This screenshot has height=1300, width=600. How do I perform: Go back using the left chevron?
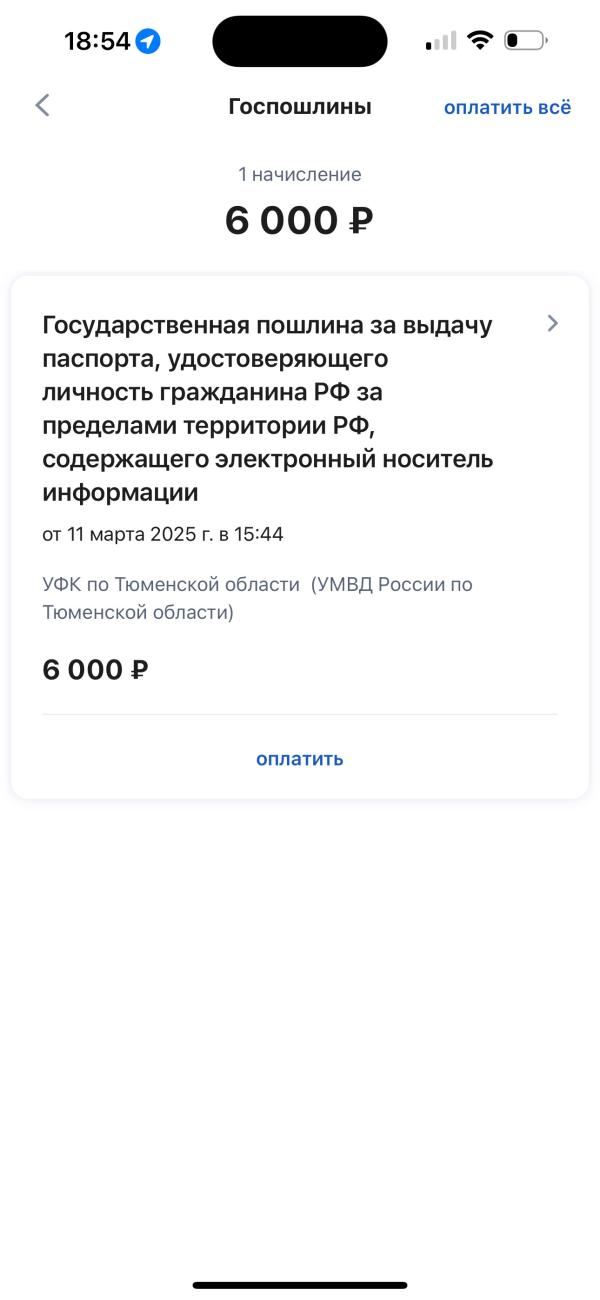pos(42,105)
